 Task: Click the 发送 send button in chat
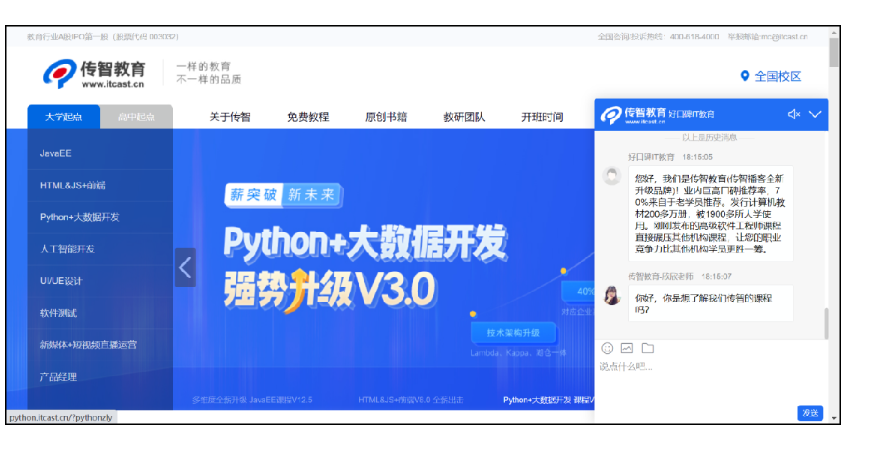pos(810,413)
